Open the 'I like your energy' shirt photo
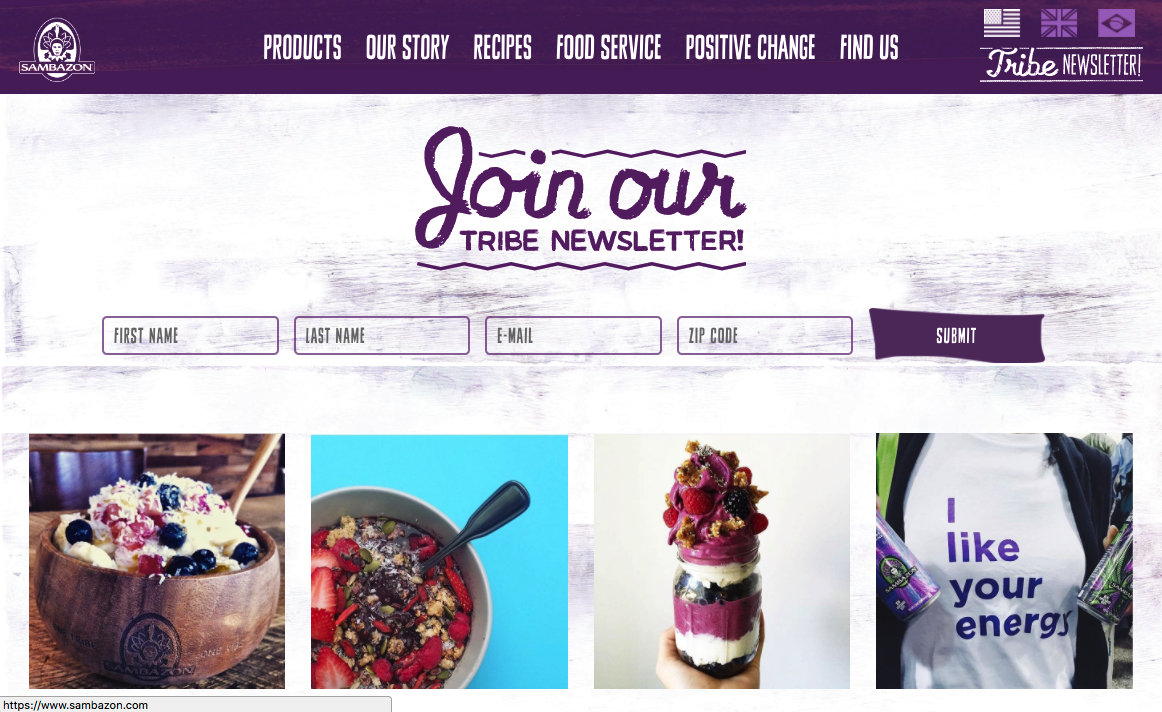 tap(1004, 561)
